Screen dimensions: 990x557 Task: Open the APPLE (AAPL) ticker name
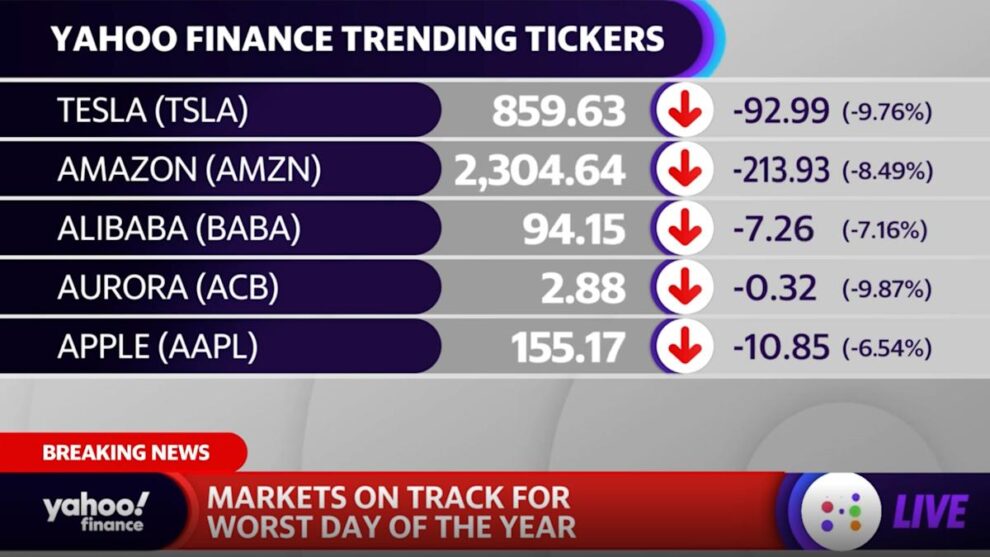coord(158,347)
